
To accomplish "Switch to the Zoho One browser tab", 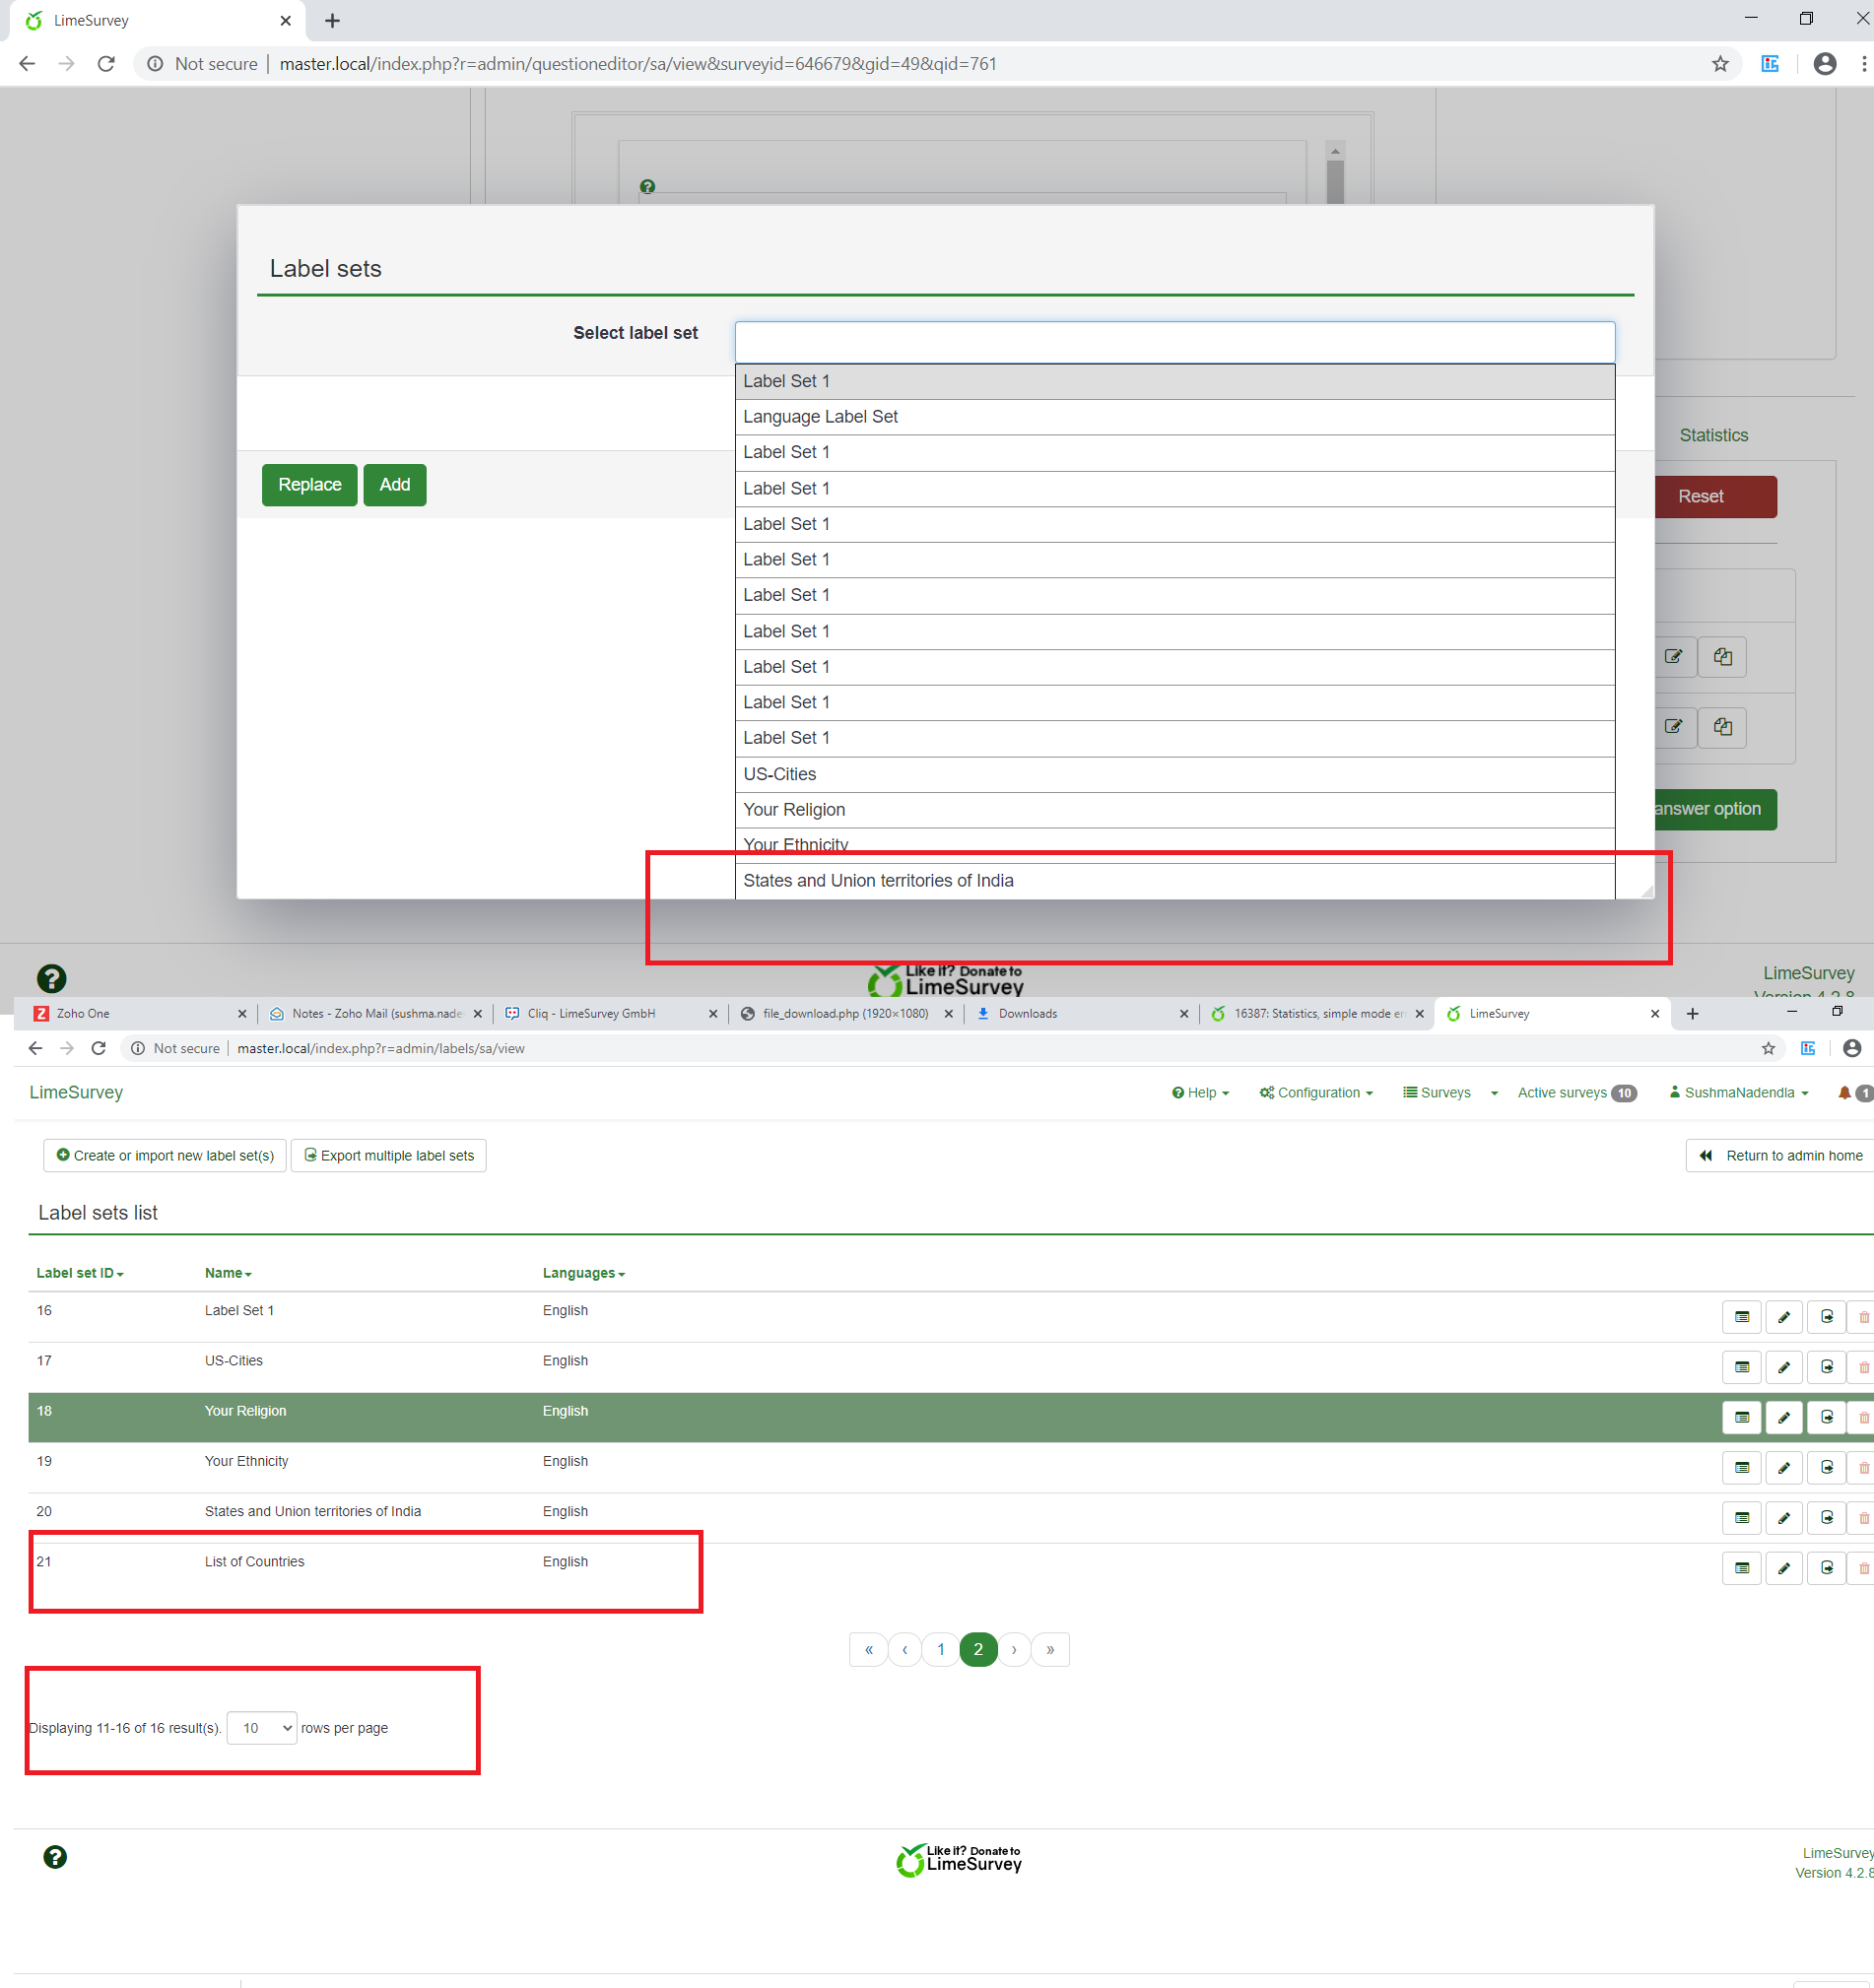I will point(83,1013).
